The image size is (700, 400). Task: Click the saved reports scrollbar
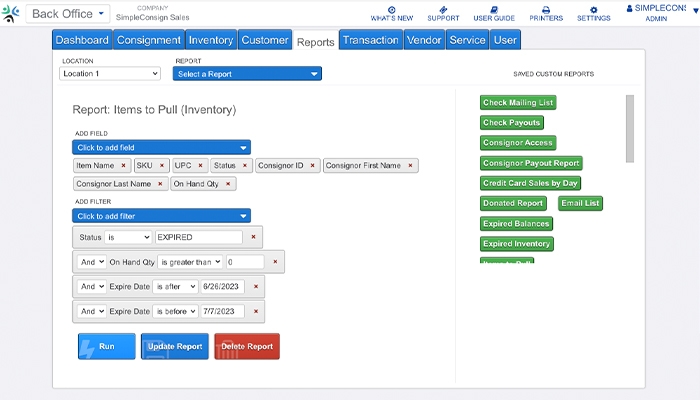[x=629, y=128]
